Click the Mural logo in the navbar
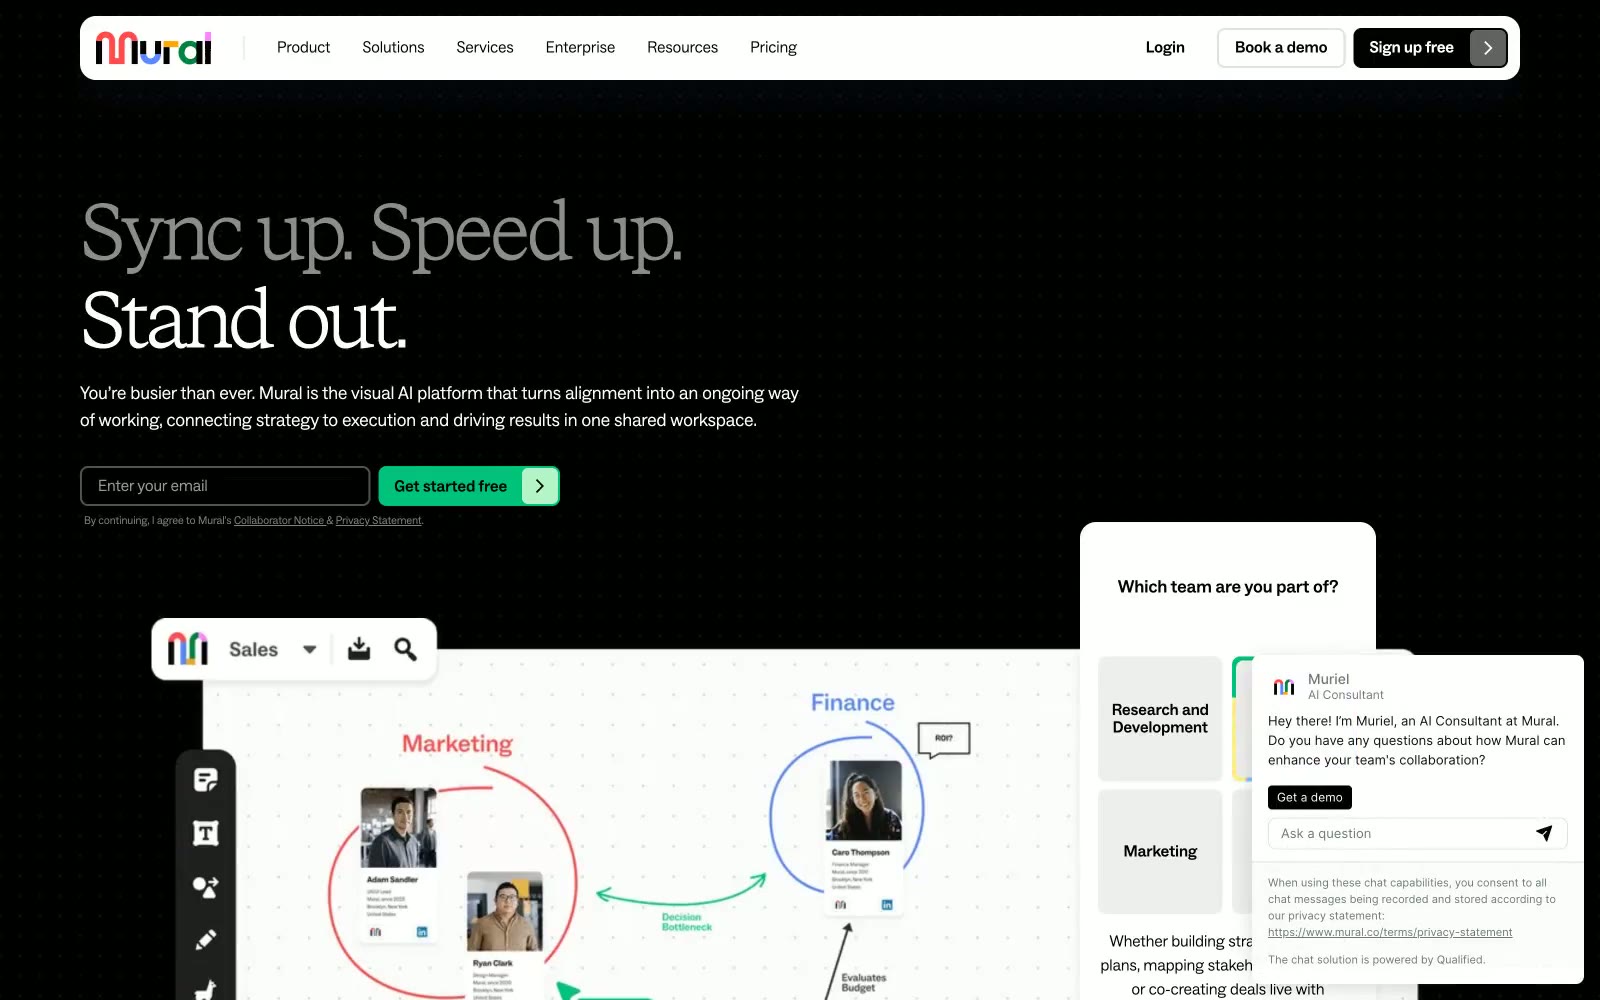This screenshot has height=1000, width=1600. pos(153,48)
